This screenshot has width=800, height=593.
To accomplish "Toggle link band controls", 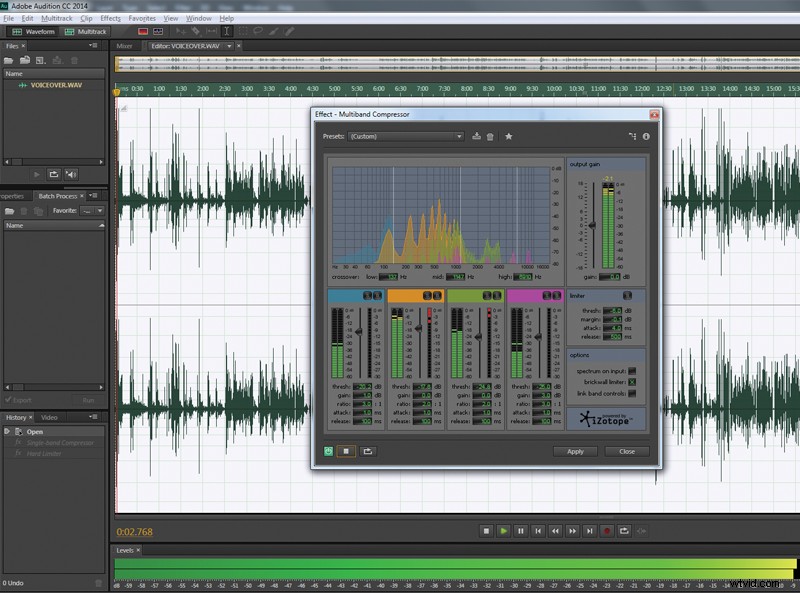I will (x=633, y=392).
